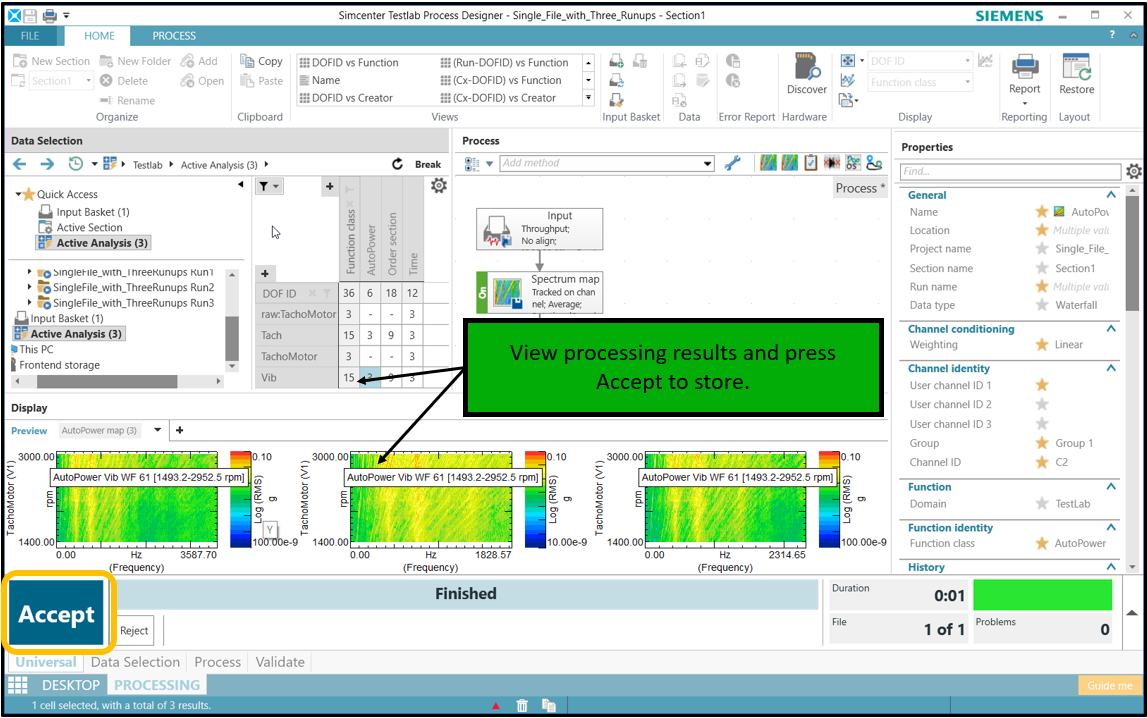The image size is (1147, 718).
Task: Collapse the Channel conditioning section
Action: 1111,329
